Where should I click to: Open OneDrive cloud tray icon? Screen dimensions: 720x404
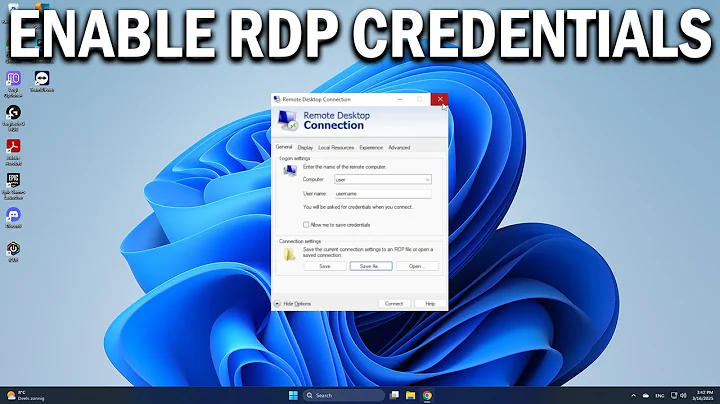(646, 395)
